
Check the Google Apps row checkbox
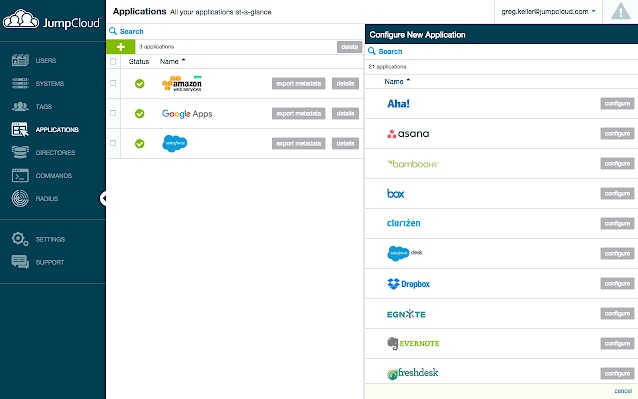click(x=113, y=113)
